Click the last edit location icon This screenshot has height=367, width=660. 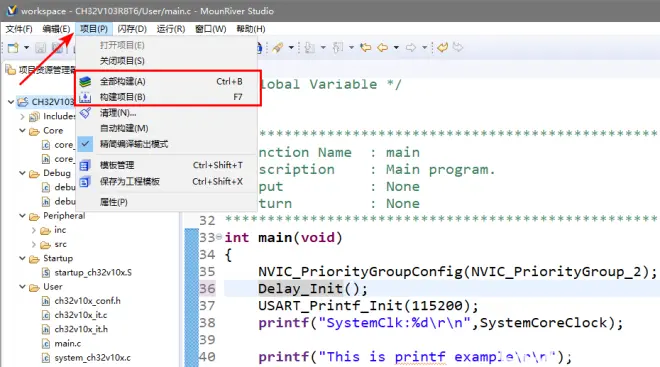click(x=365, y=48)
